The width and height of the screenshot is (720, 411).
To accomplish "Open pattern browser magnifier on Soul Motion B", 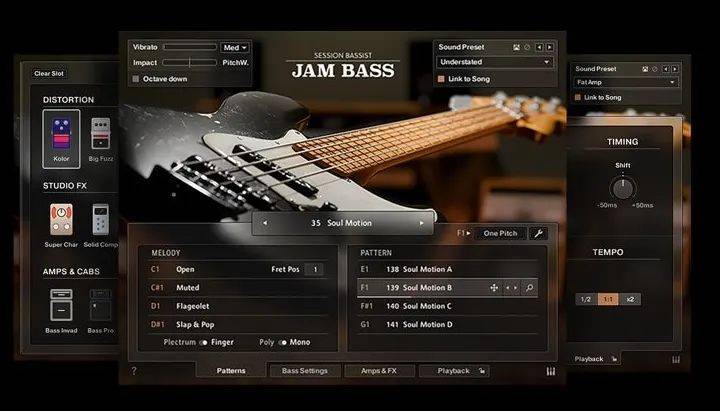I will coord(529,288).
